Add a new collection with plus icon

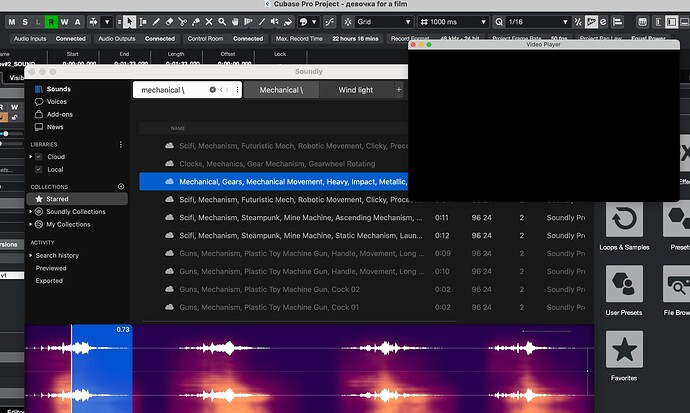point(121,186)
